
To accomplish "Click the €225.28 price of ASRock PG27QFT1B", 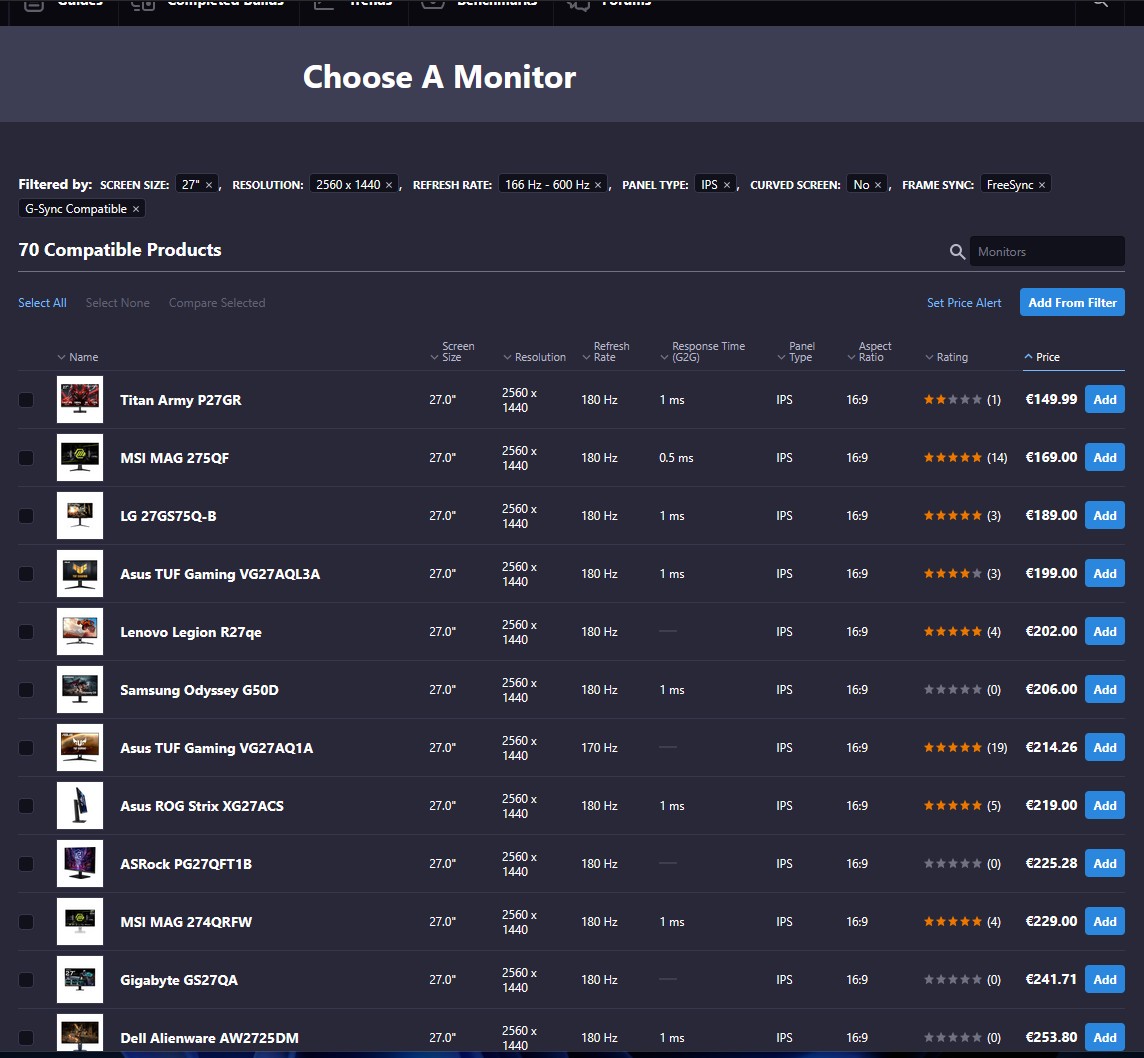I will click(x=1051, y=863).
